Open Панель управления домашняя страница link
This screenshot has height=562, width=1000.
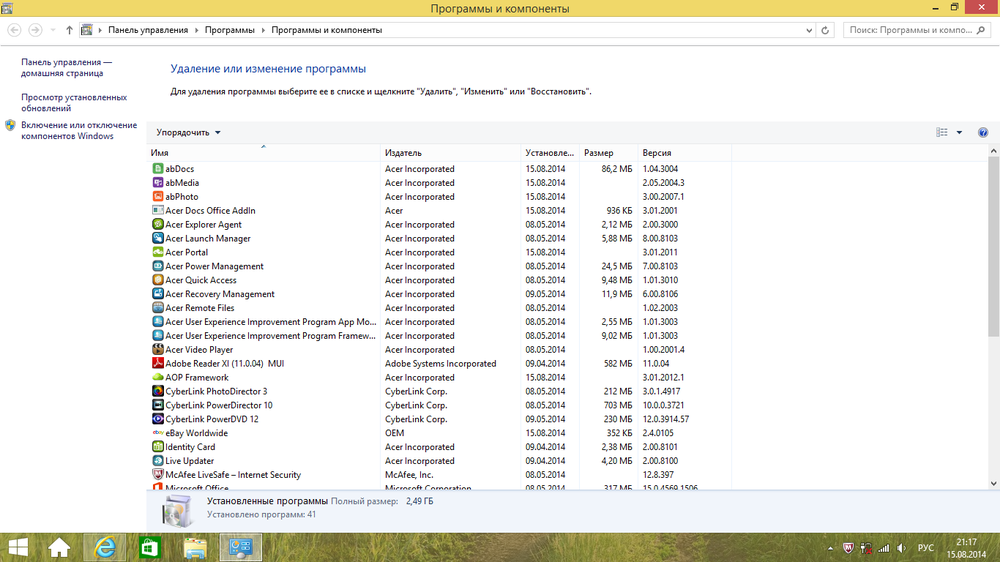coord(66,68)
